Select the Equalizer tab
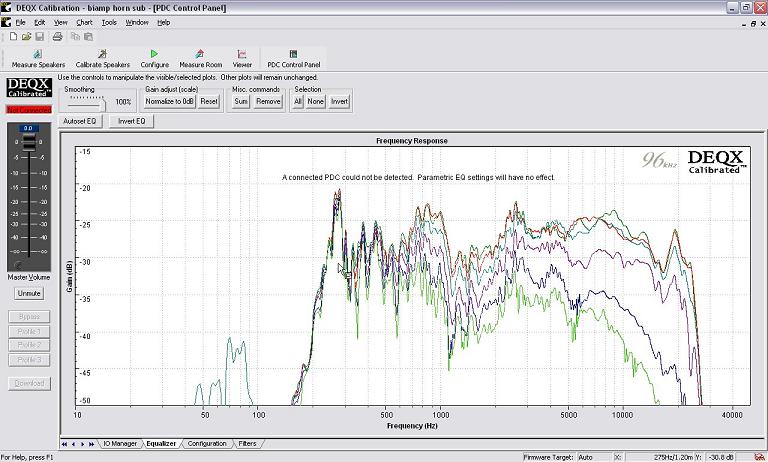768x462 pixels. click(161, 443)
